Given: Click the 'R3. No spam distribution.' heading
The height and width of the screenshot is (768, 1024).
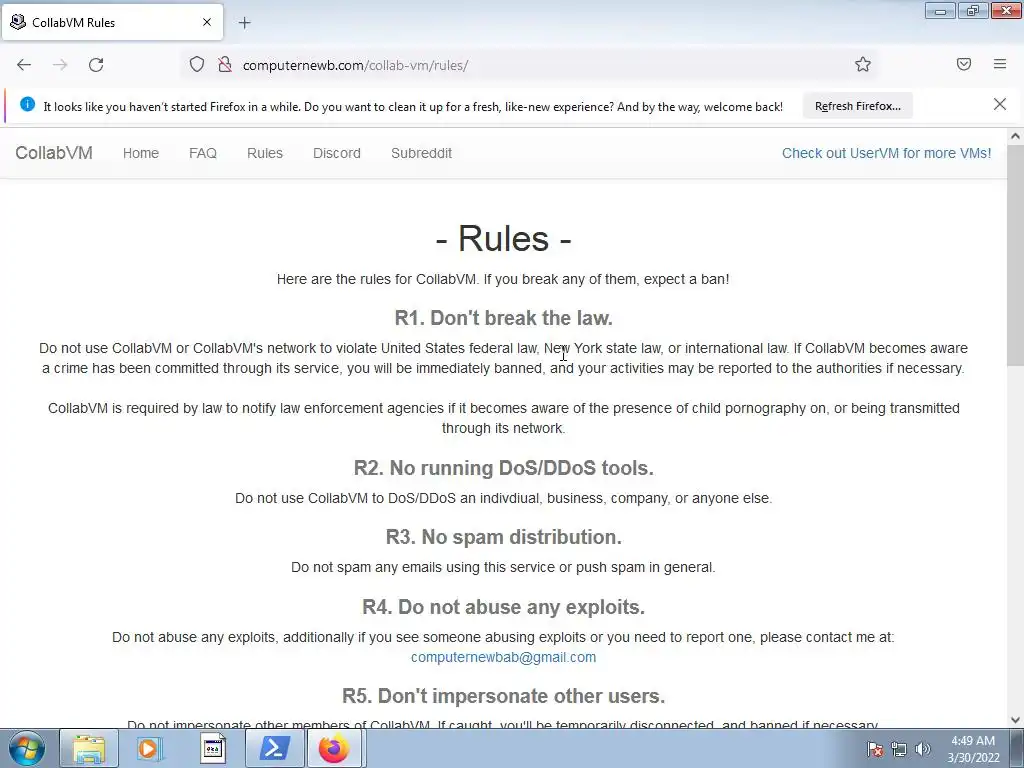Looking at the screenshot, I should (504, 537).
